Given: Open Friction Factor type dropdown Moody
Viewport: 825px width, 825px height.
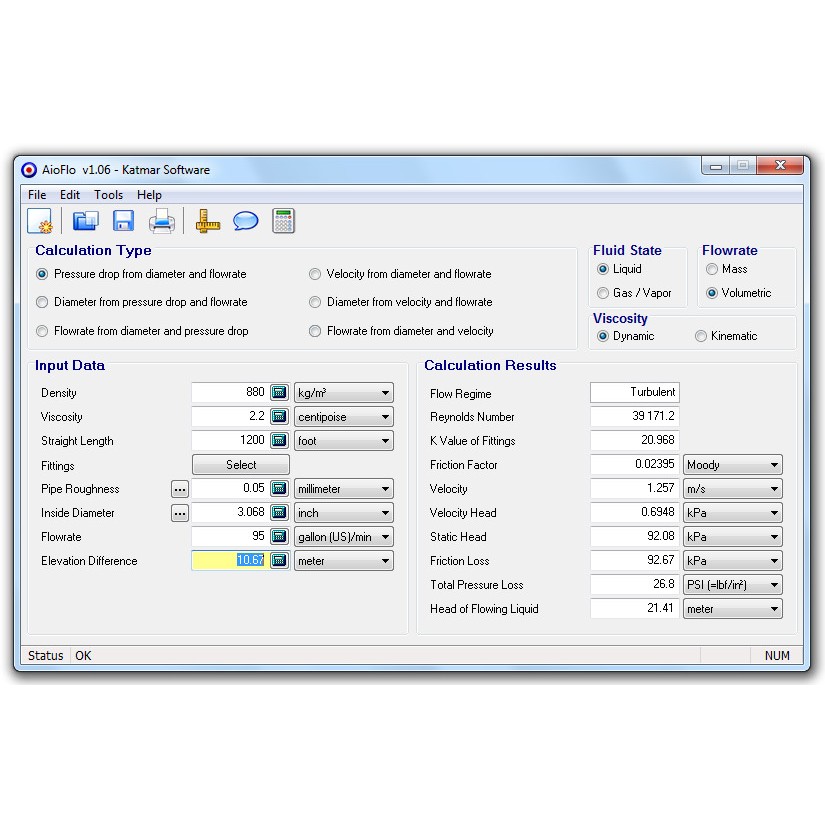Looking at the screenshot, I should (x=732, y=465).
